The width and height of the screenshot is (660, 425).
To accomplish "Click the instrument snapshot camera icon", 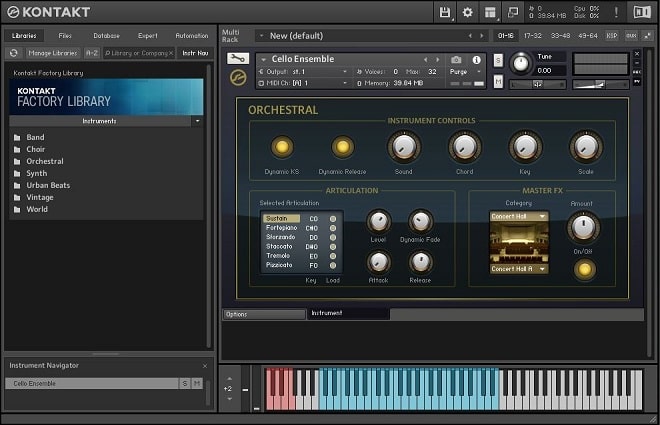I will click(x=456, y=60).
